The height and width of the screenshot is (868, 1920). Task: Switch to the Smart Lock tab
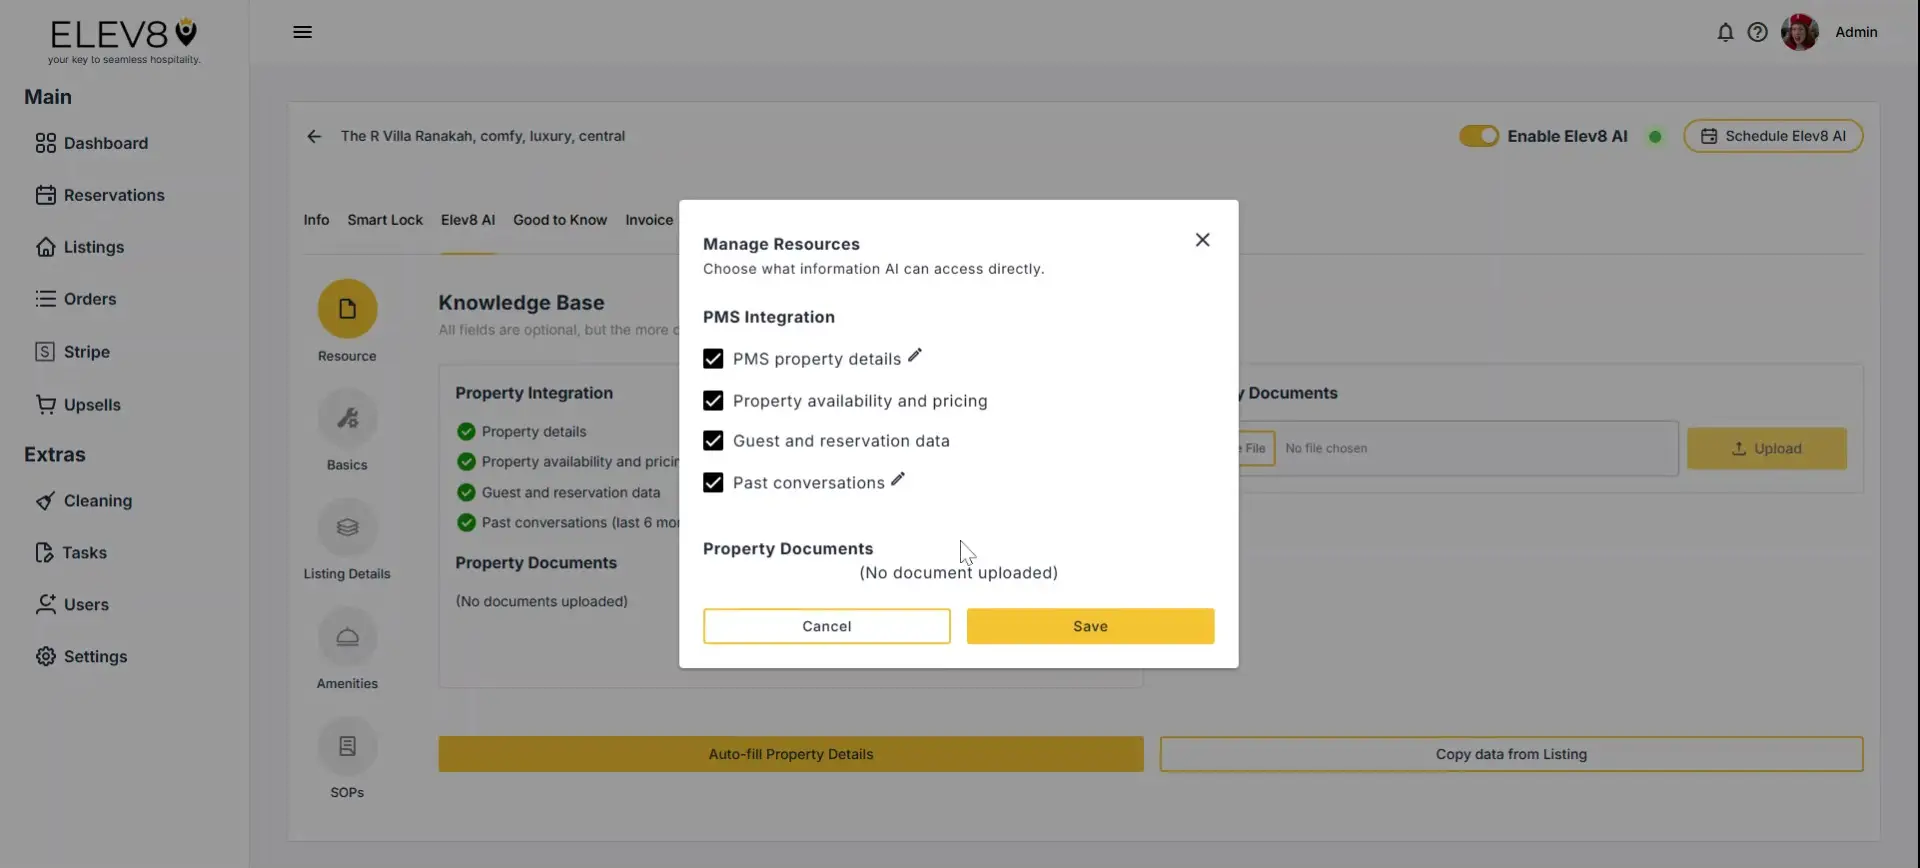[x=385, y=220]
